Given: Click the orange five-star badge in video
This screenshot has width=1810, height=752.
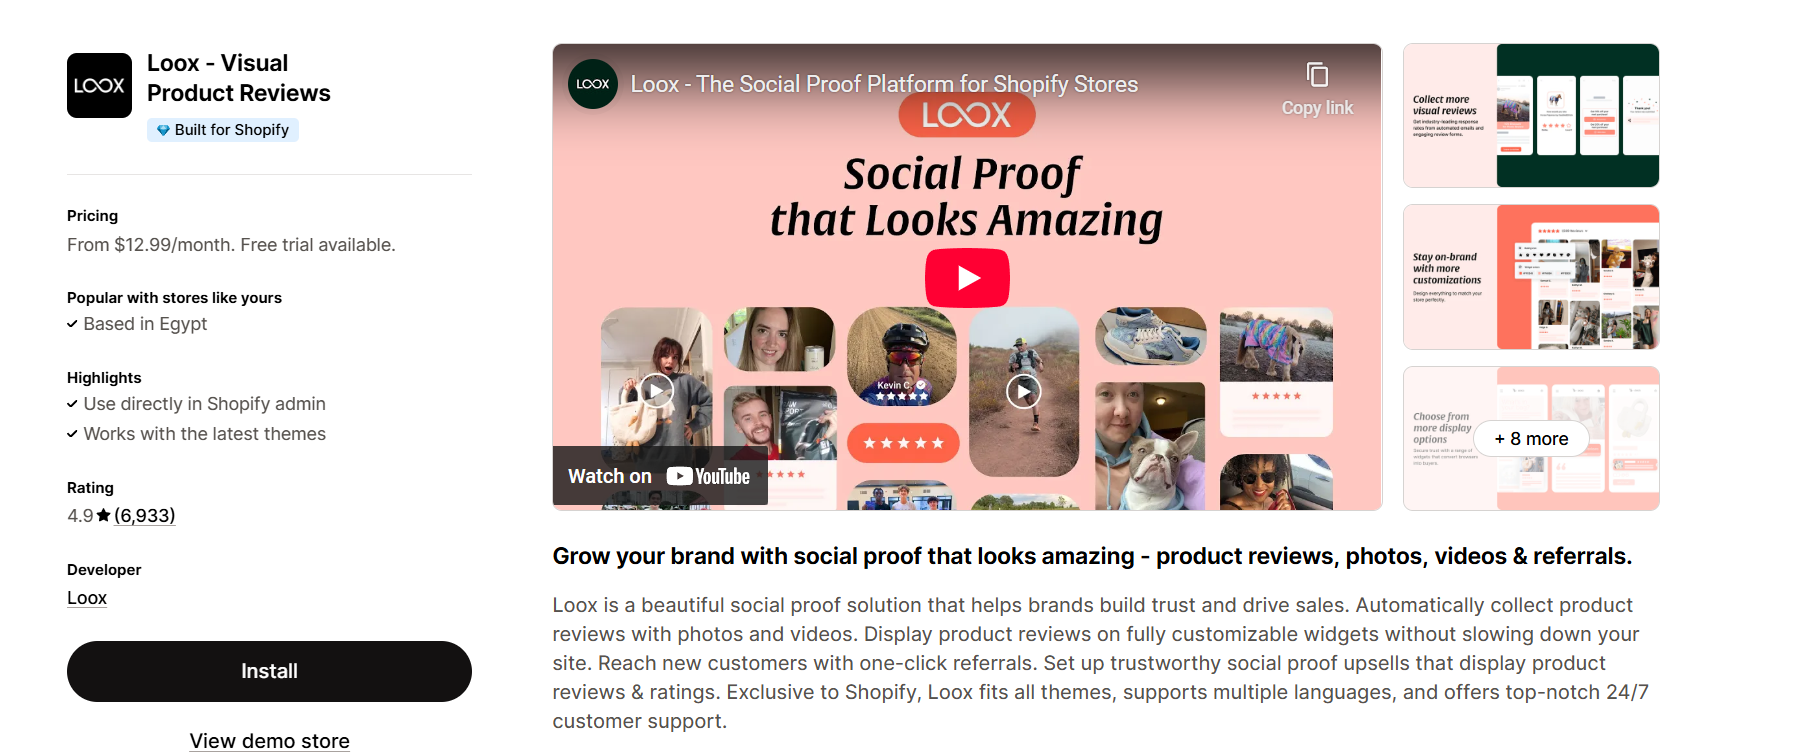Looking at the screenshot, I should tap(903, 443).
